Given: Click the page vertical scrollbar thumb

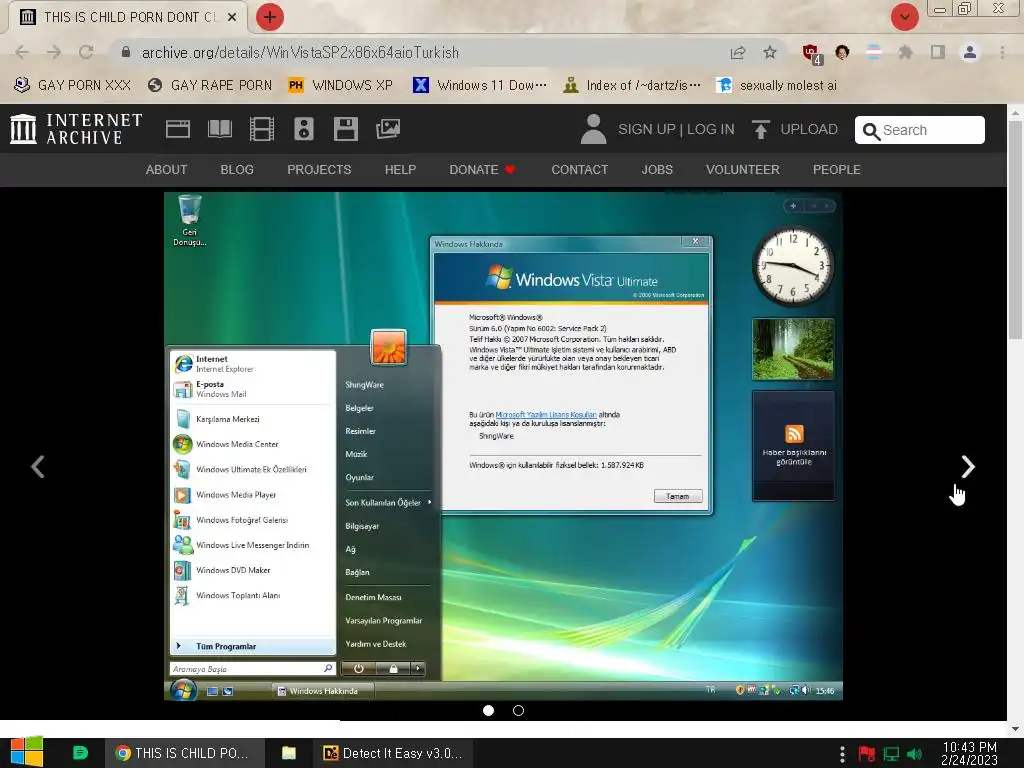Looking at the screenshot, I should click(1016, 230).
